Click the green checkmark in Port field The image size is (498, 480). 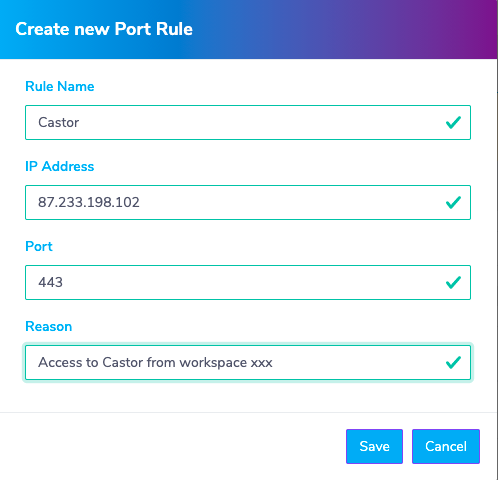coord(453,282)
